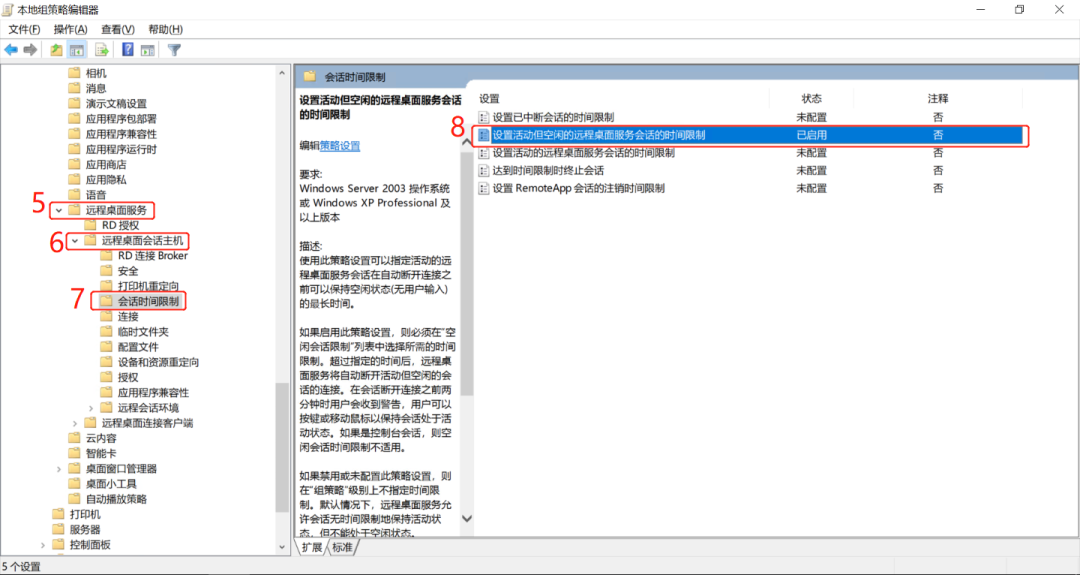
Task: Click the description pane scroll-up arrow
Action: (x=467, y=143)
